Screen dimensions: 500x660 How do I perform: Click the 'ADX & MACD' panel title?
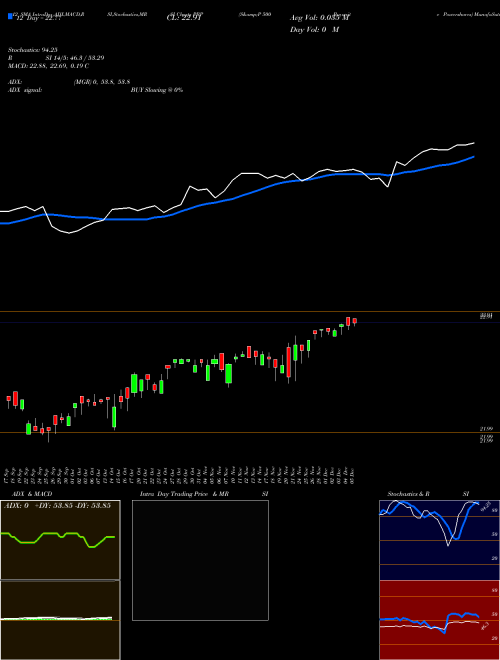[x=32, y=494]
